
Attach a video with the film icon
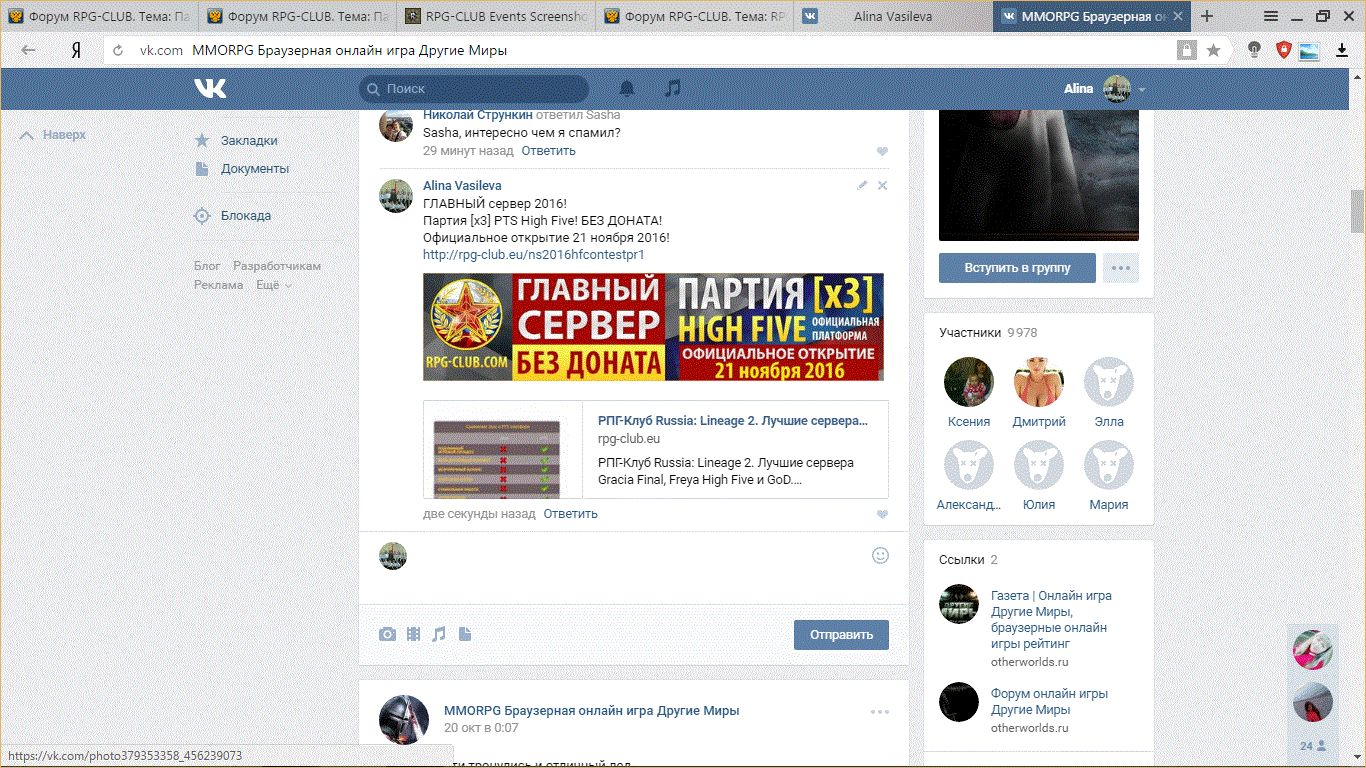(413, 634)
